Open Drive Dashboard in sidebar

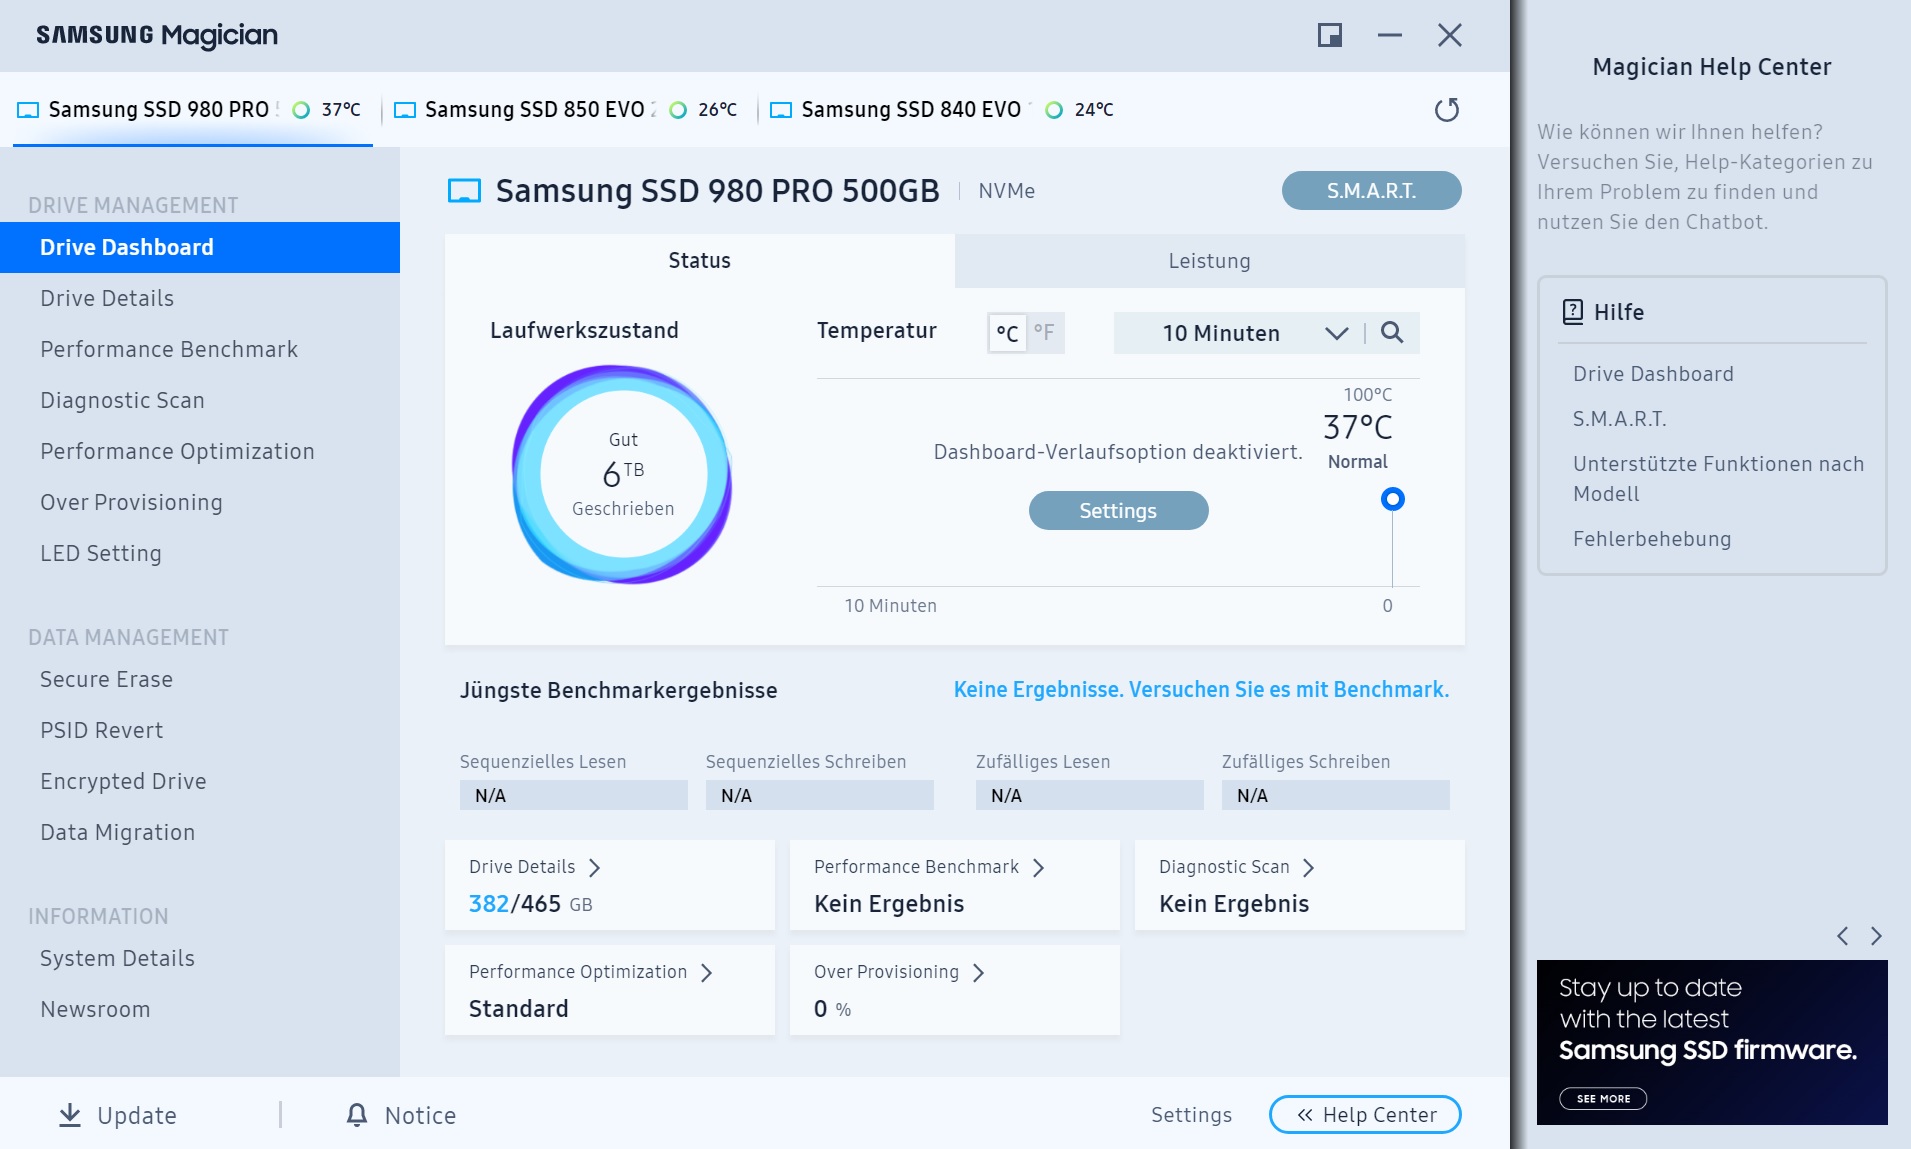coord(200,247)
